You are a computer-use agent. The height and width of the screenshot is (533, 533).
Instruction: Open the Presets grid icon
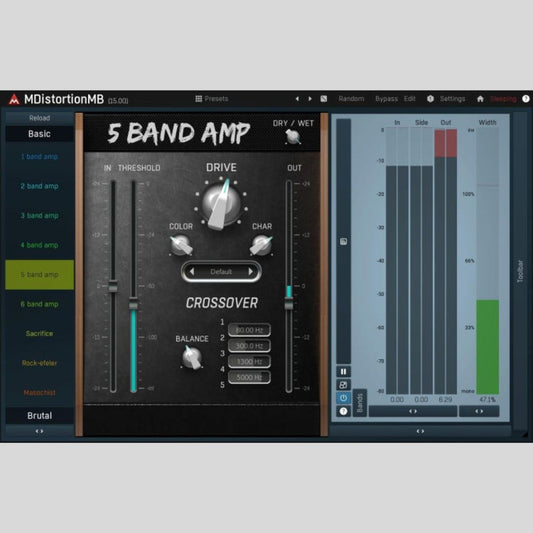click(x=199, y=99)
